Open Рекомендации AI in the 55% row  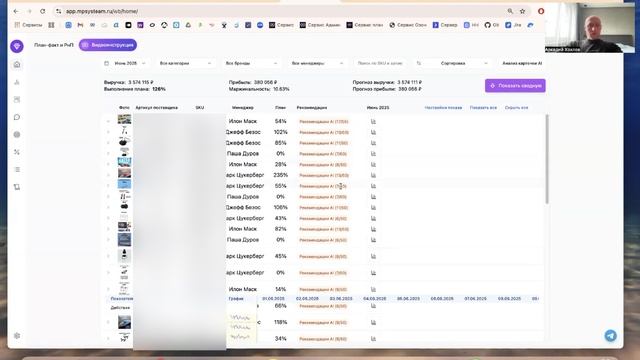tap(322, 186)
